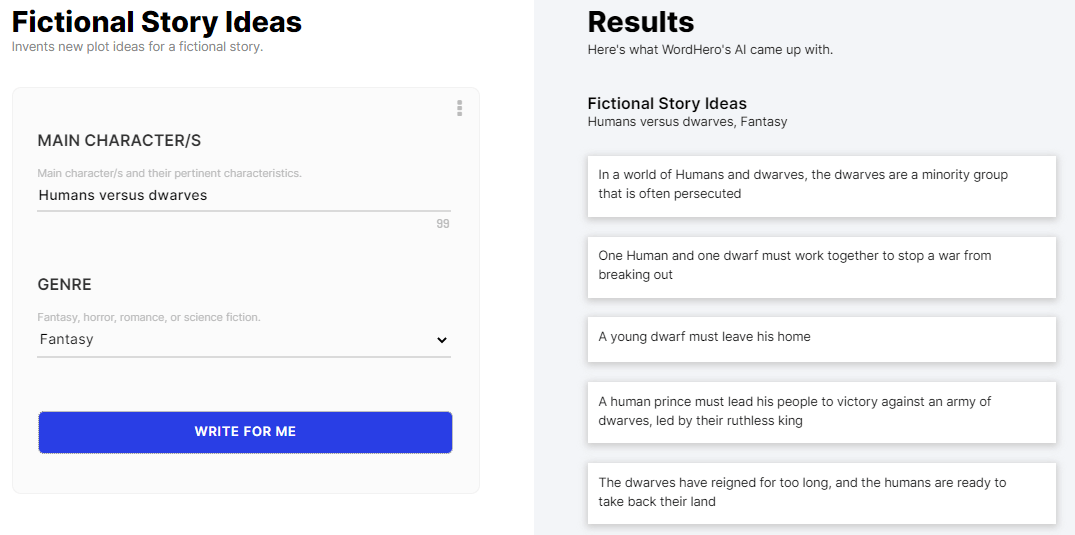Click the WRITE FOR ME button
This screenshot has height=535, width=1075.
pyautogui.click(x=245, y=432)
